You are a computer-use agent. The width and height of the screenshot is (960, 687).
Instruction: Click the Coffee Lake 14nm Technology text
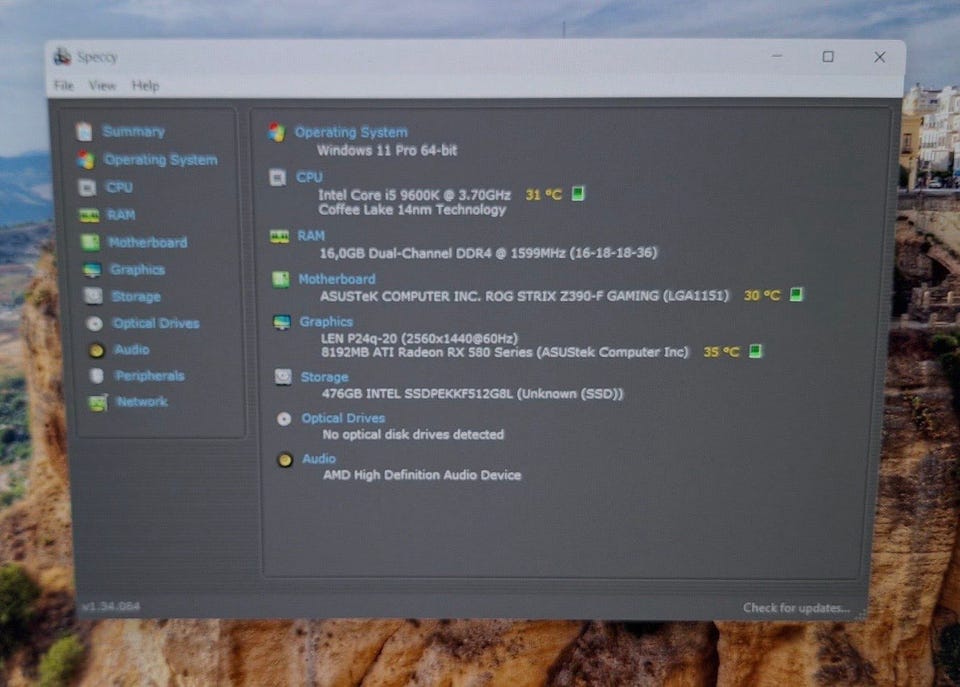[412, 209]
